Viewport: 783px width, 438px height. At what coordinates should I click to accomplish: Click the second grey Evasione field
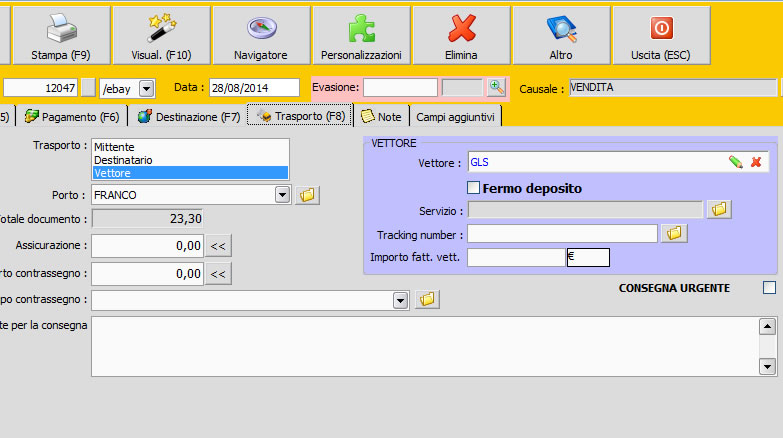pos(462,87)
